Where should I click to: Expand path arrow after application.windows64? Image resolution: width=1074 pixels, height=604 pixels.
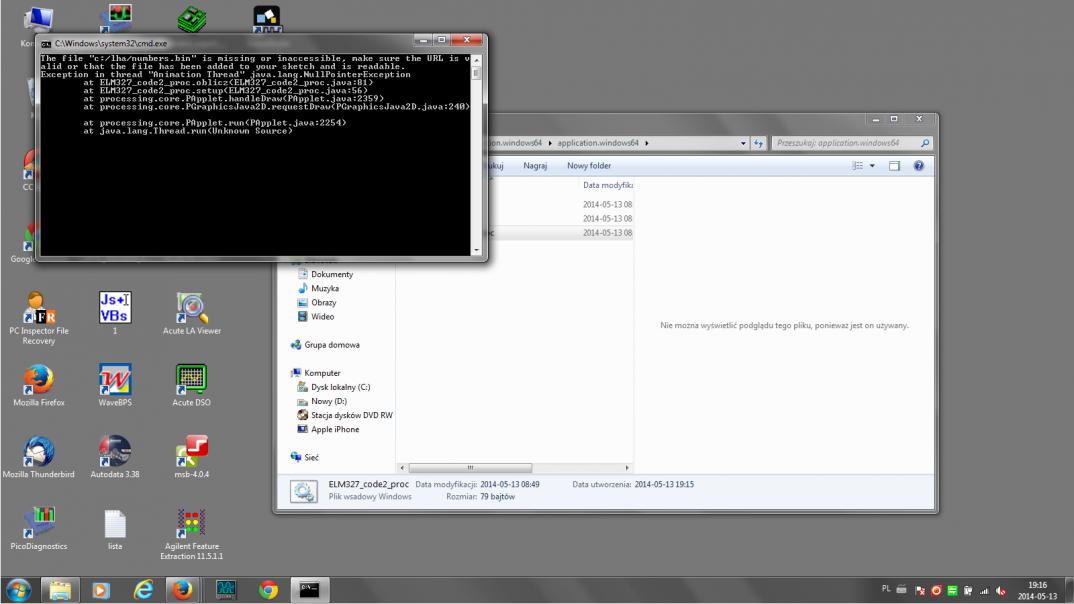coord(647,143)
